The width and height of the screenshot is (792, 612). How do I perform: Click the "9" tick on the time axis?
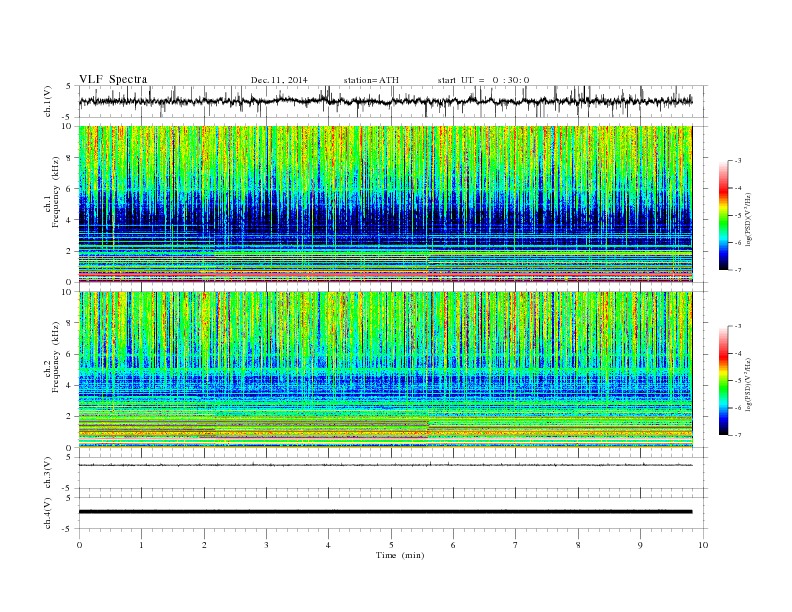tap(640, 545)
